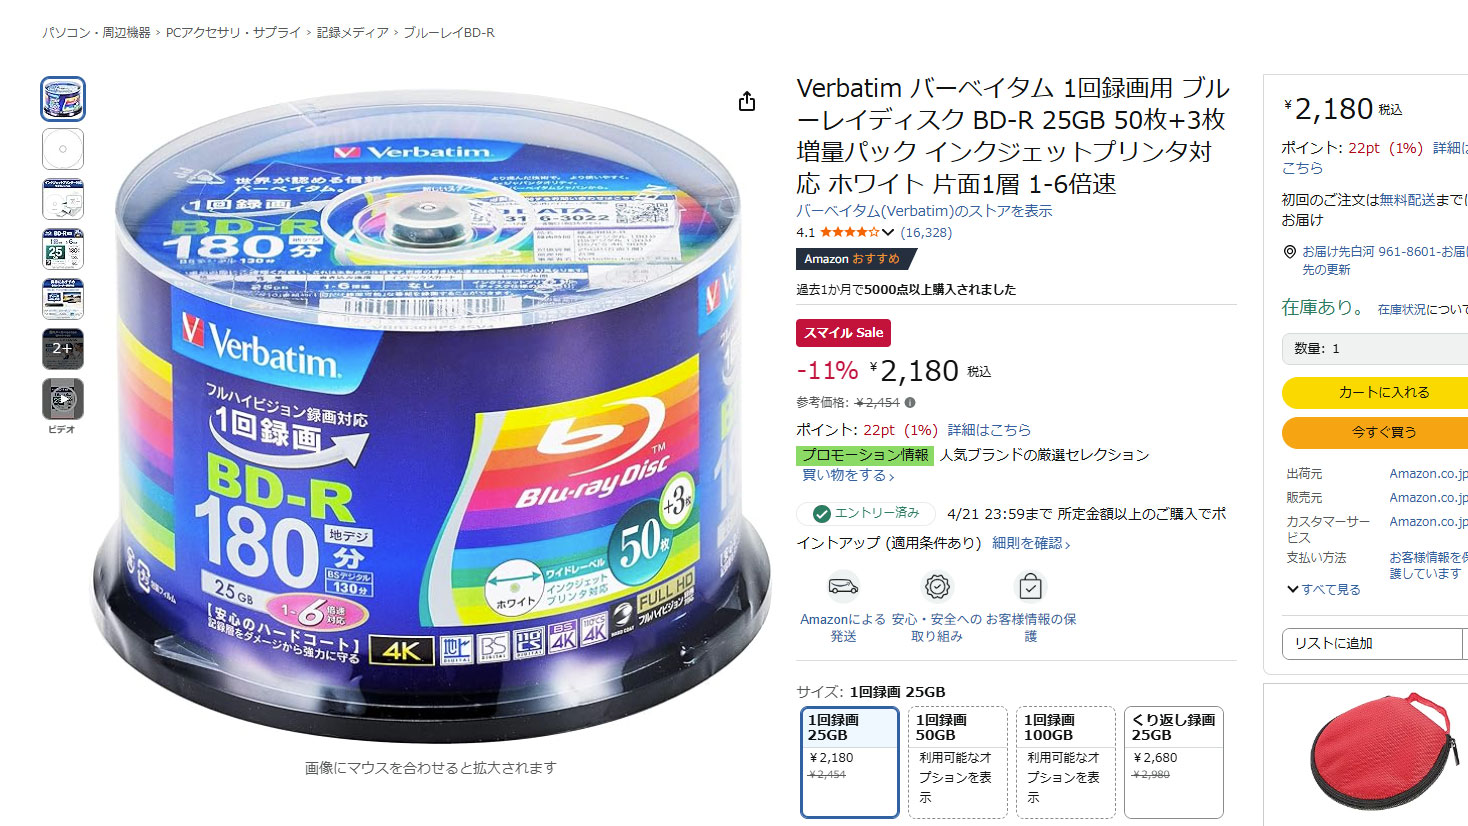Select the くり返し録画 25GB size option

click(x=1174, y=762)
